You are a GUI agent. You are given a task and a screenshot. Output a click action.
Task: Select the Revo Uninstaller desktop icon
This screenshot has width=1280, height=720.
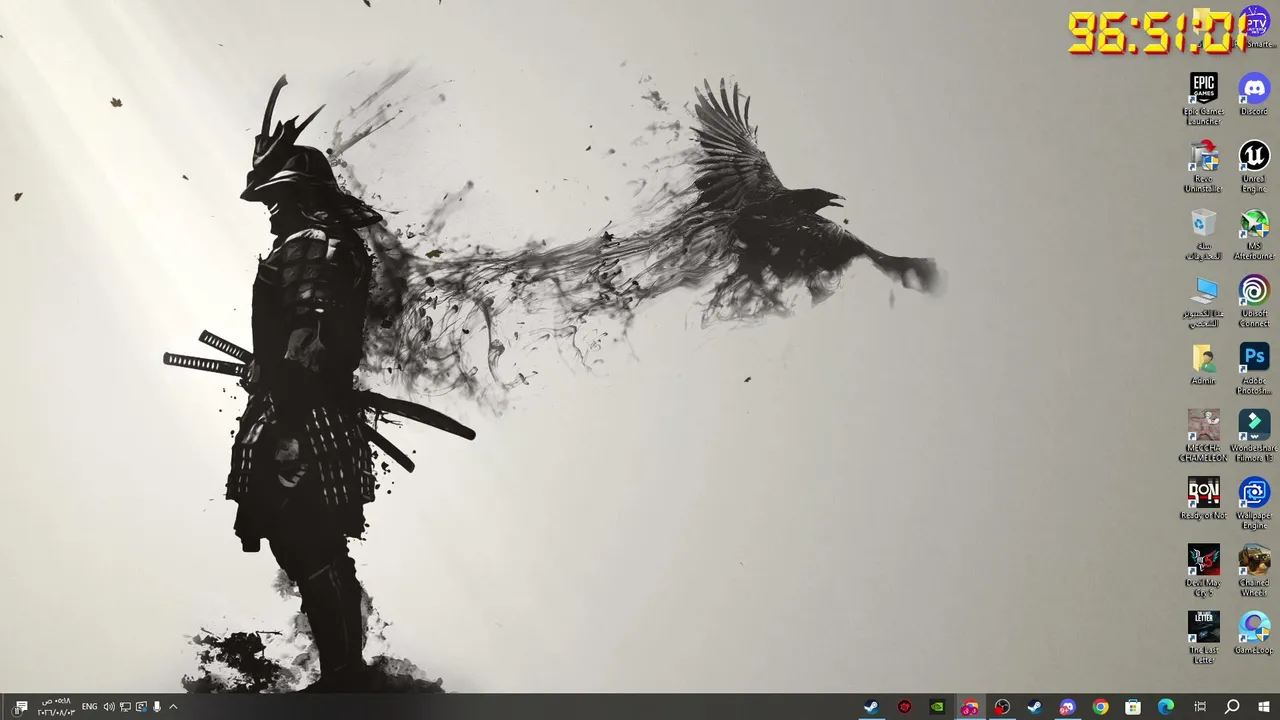click(x=1203, y=166)
